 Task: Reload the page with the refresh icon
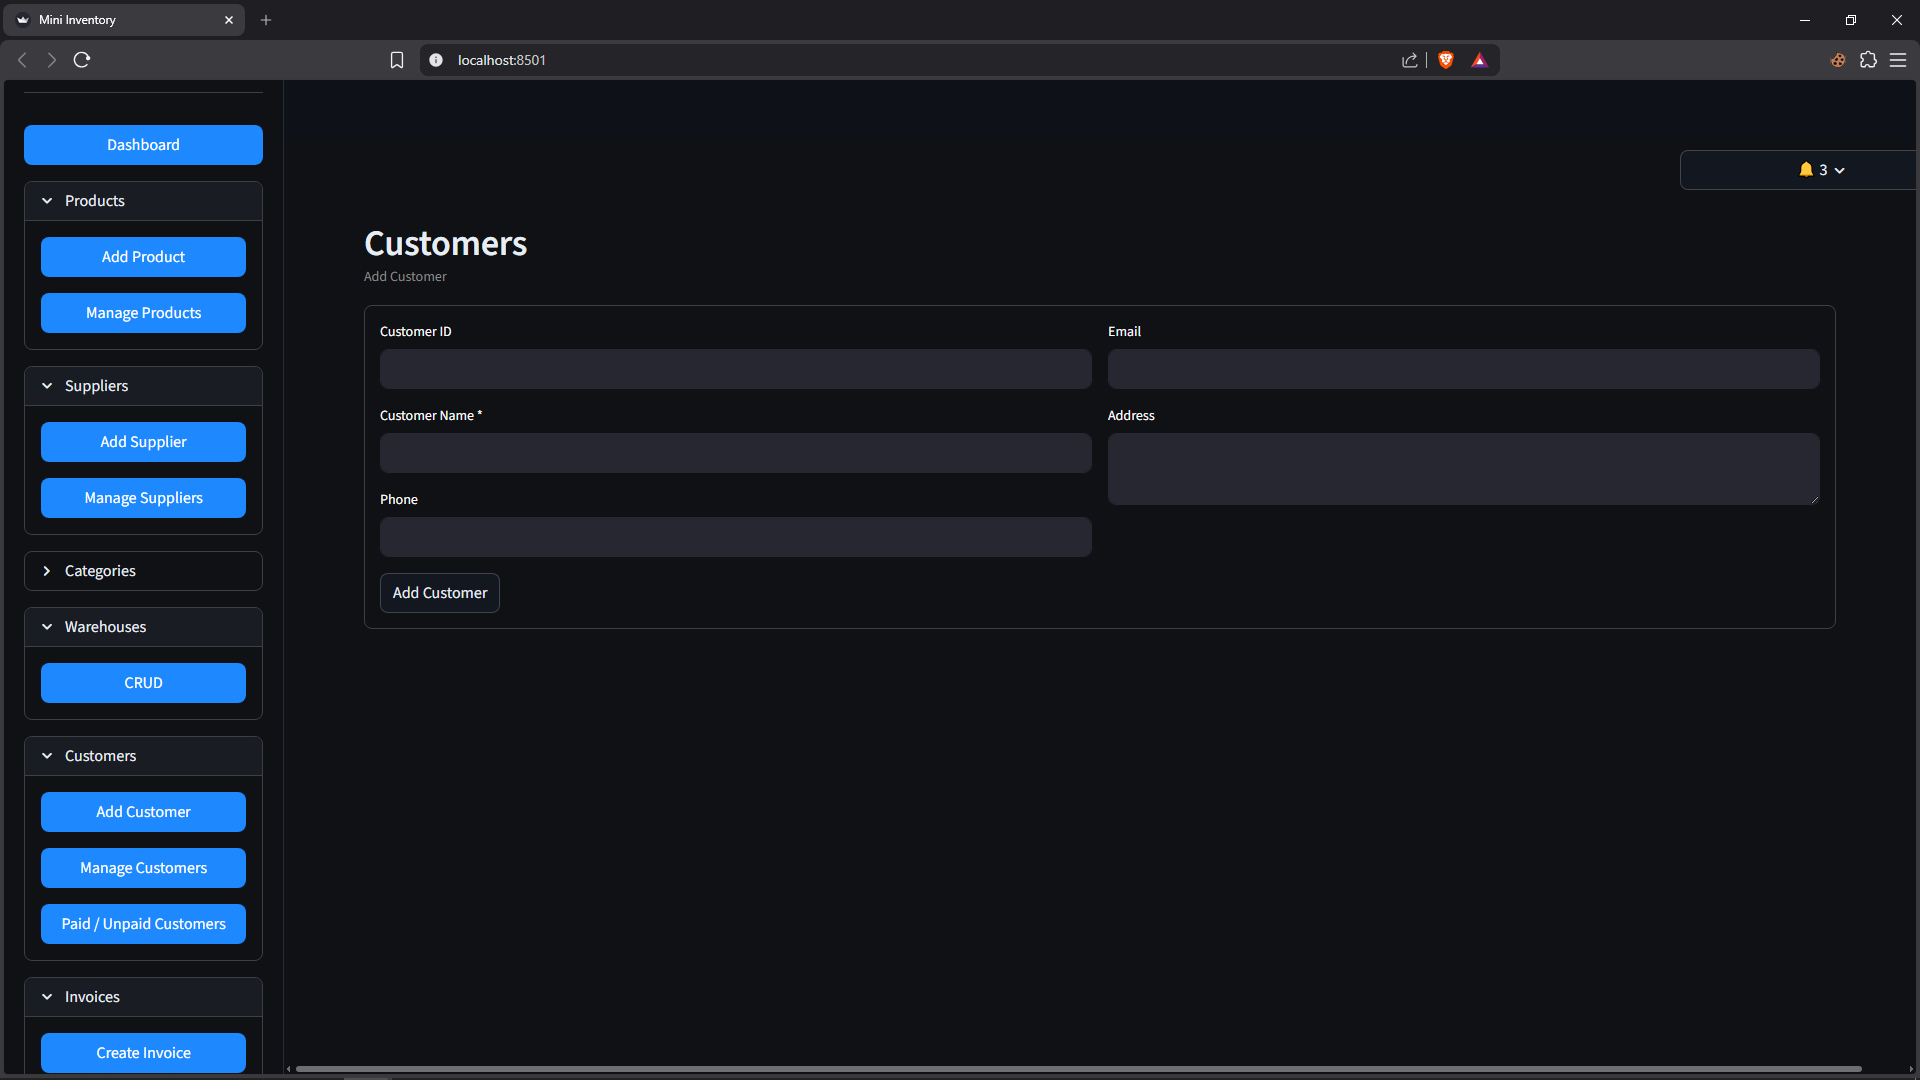[82, 60]
